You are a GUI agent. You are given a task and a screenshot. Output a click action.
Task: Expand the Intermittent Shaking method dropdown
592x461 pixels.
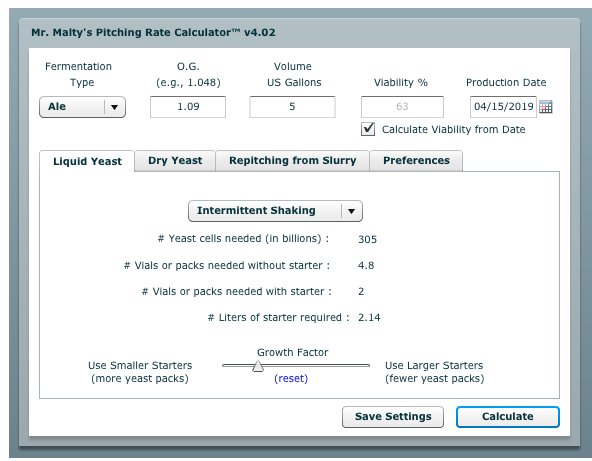point(275,211)
